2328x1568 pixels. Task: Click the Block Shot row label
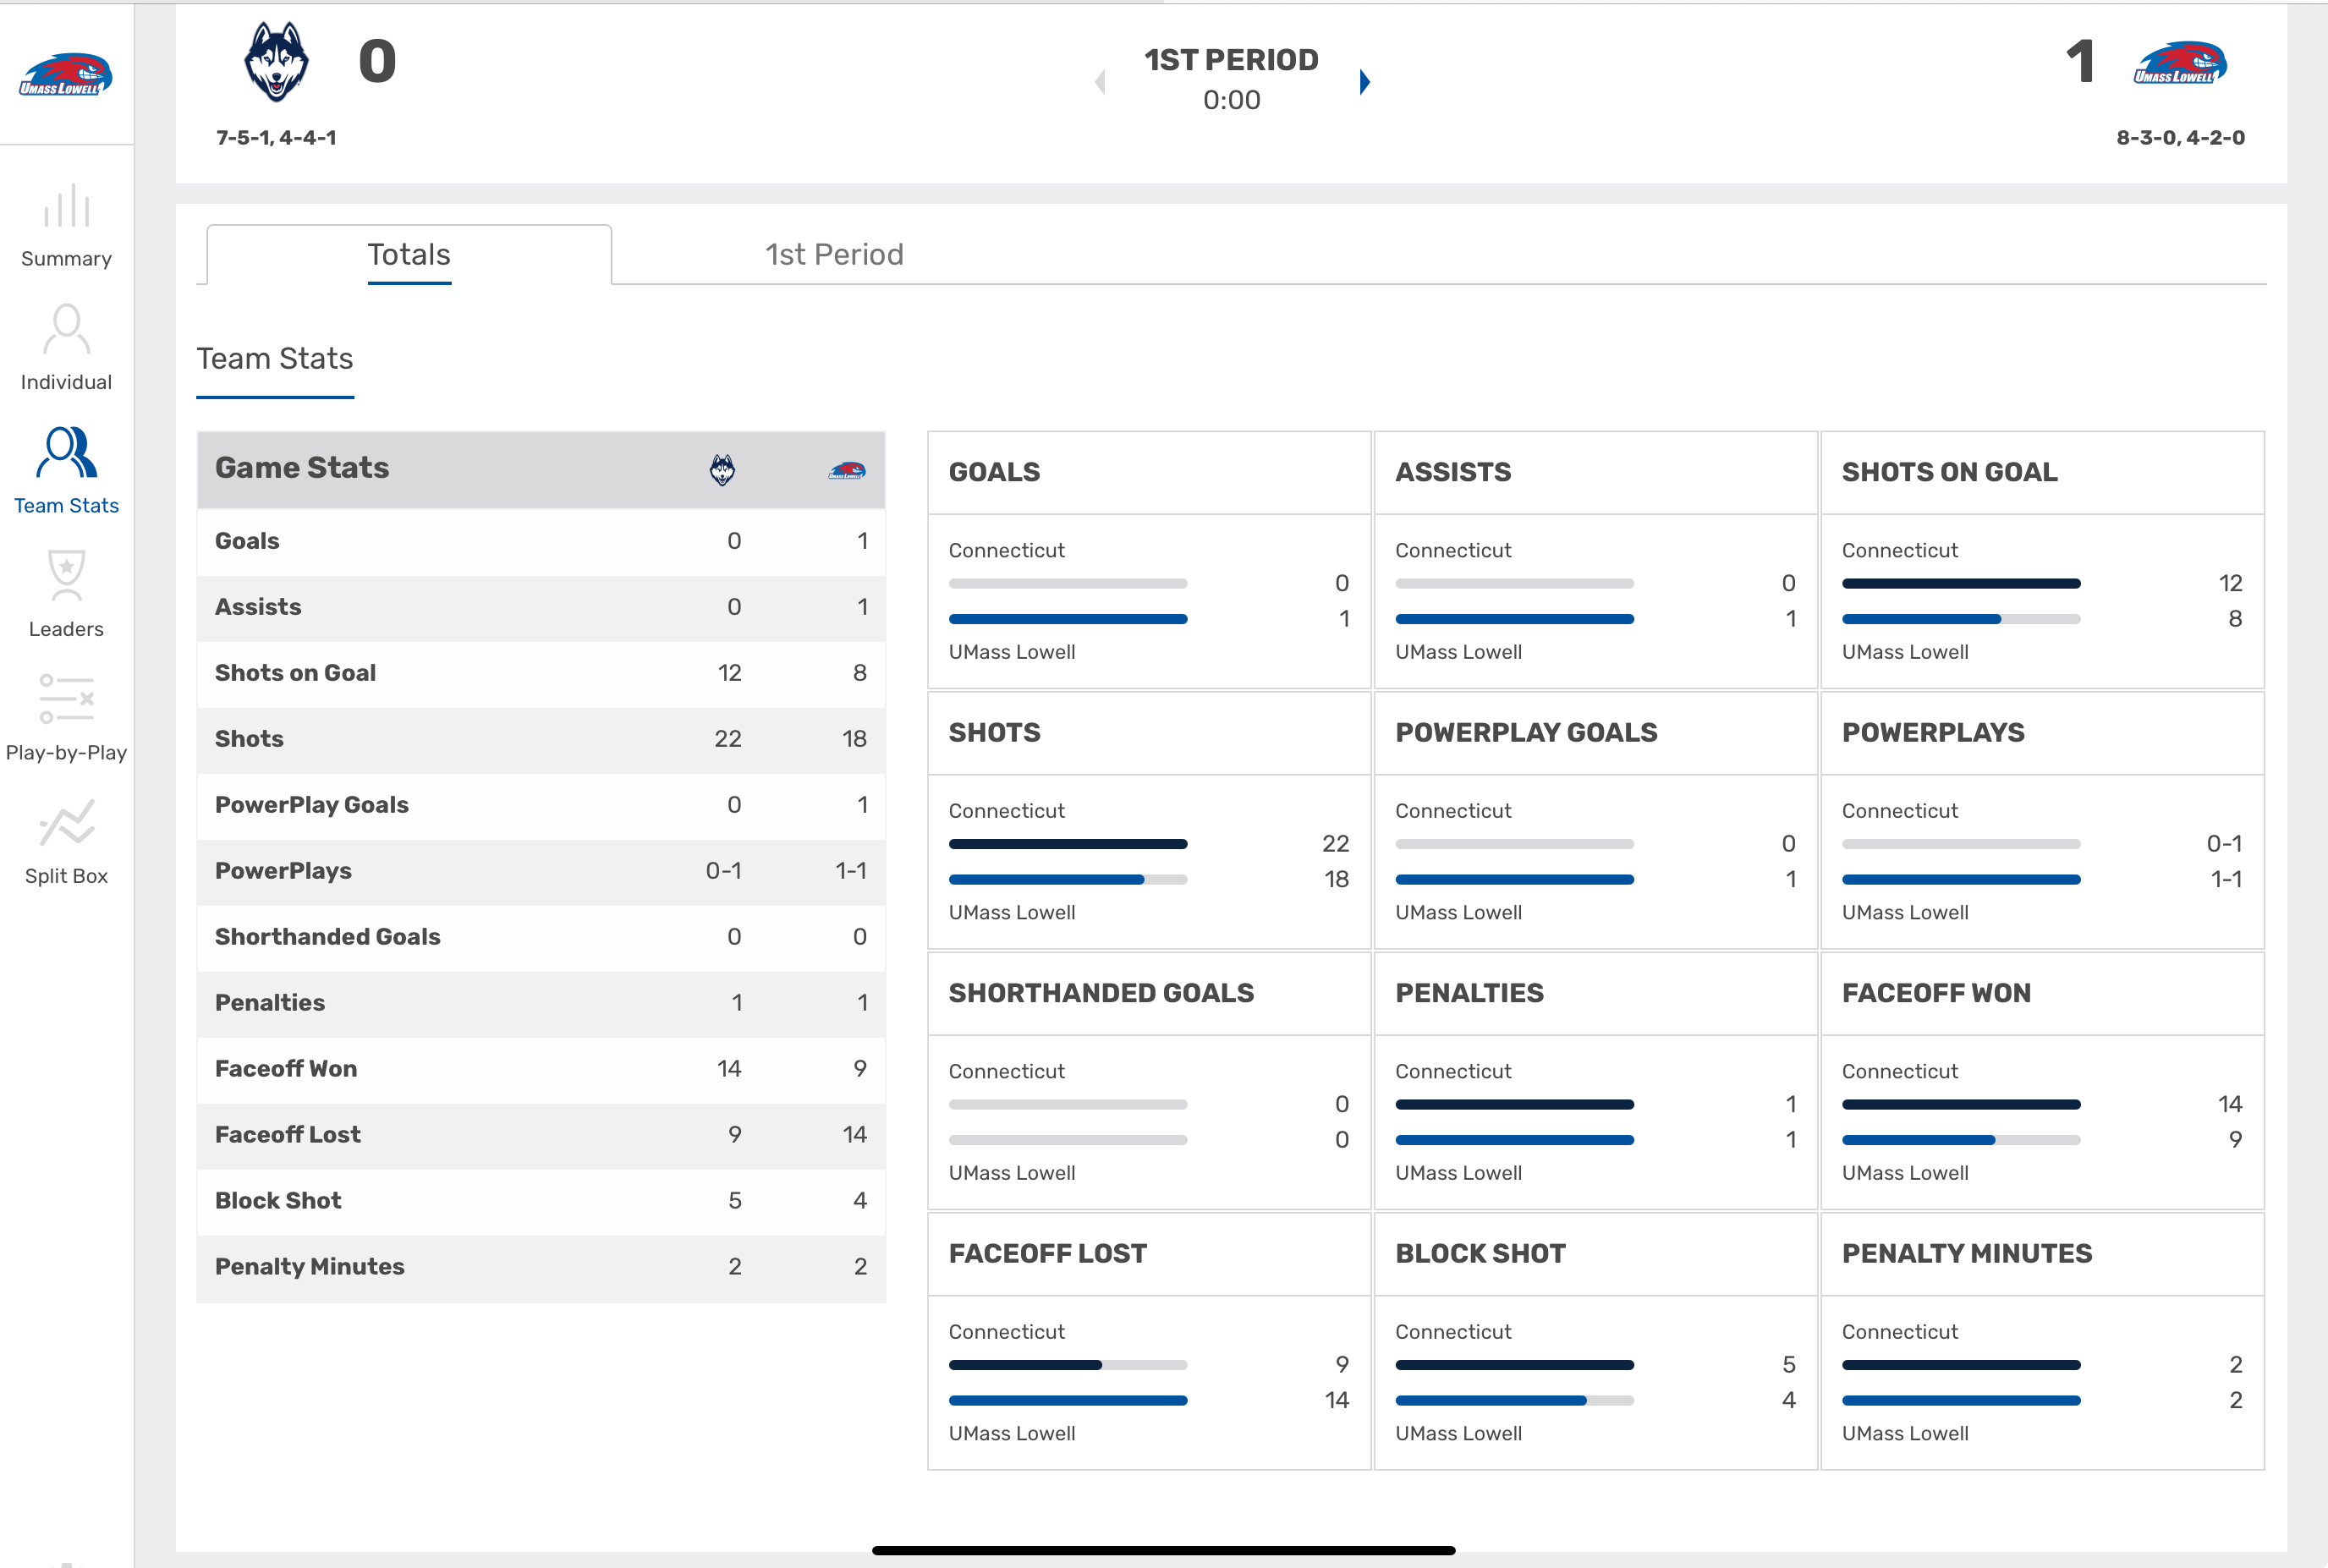click(x=278, y=1201)
